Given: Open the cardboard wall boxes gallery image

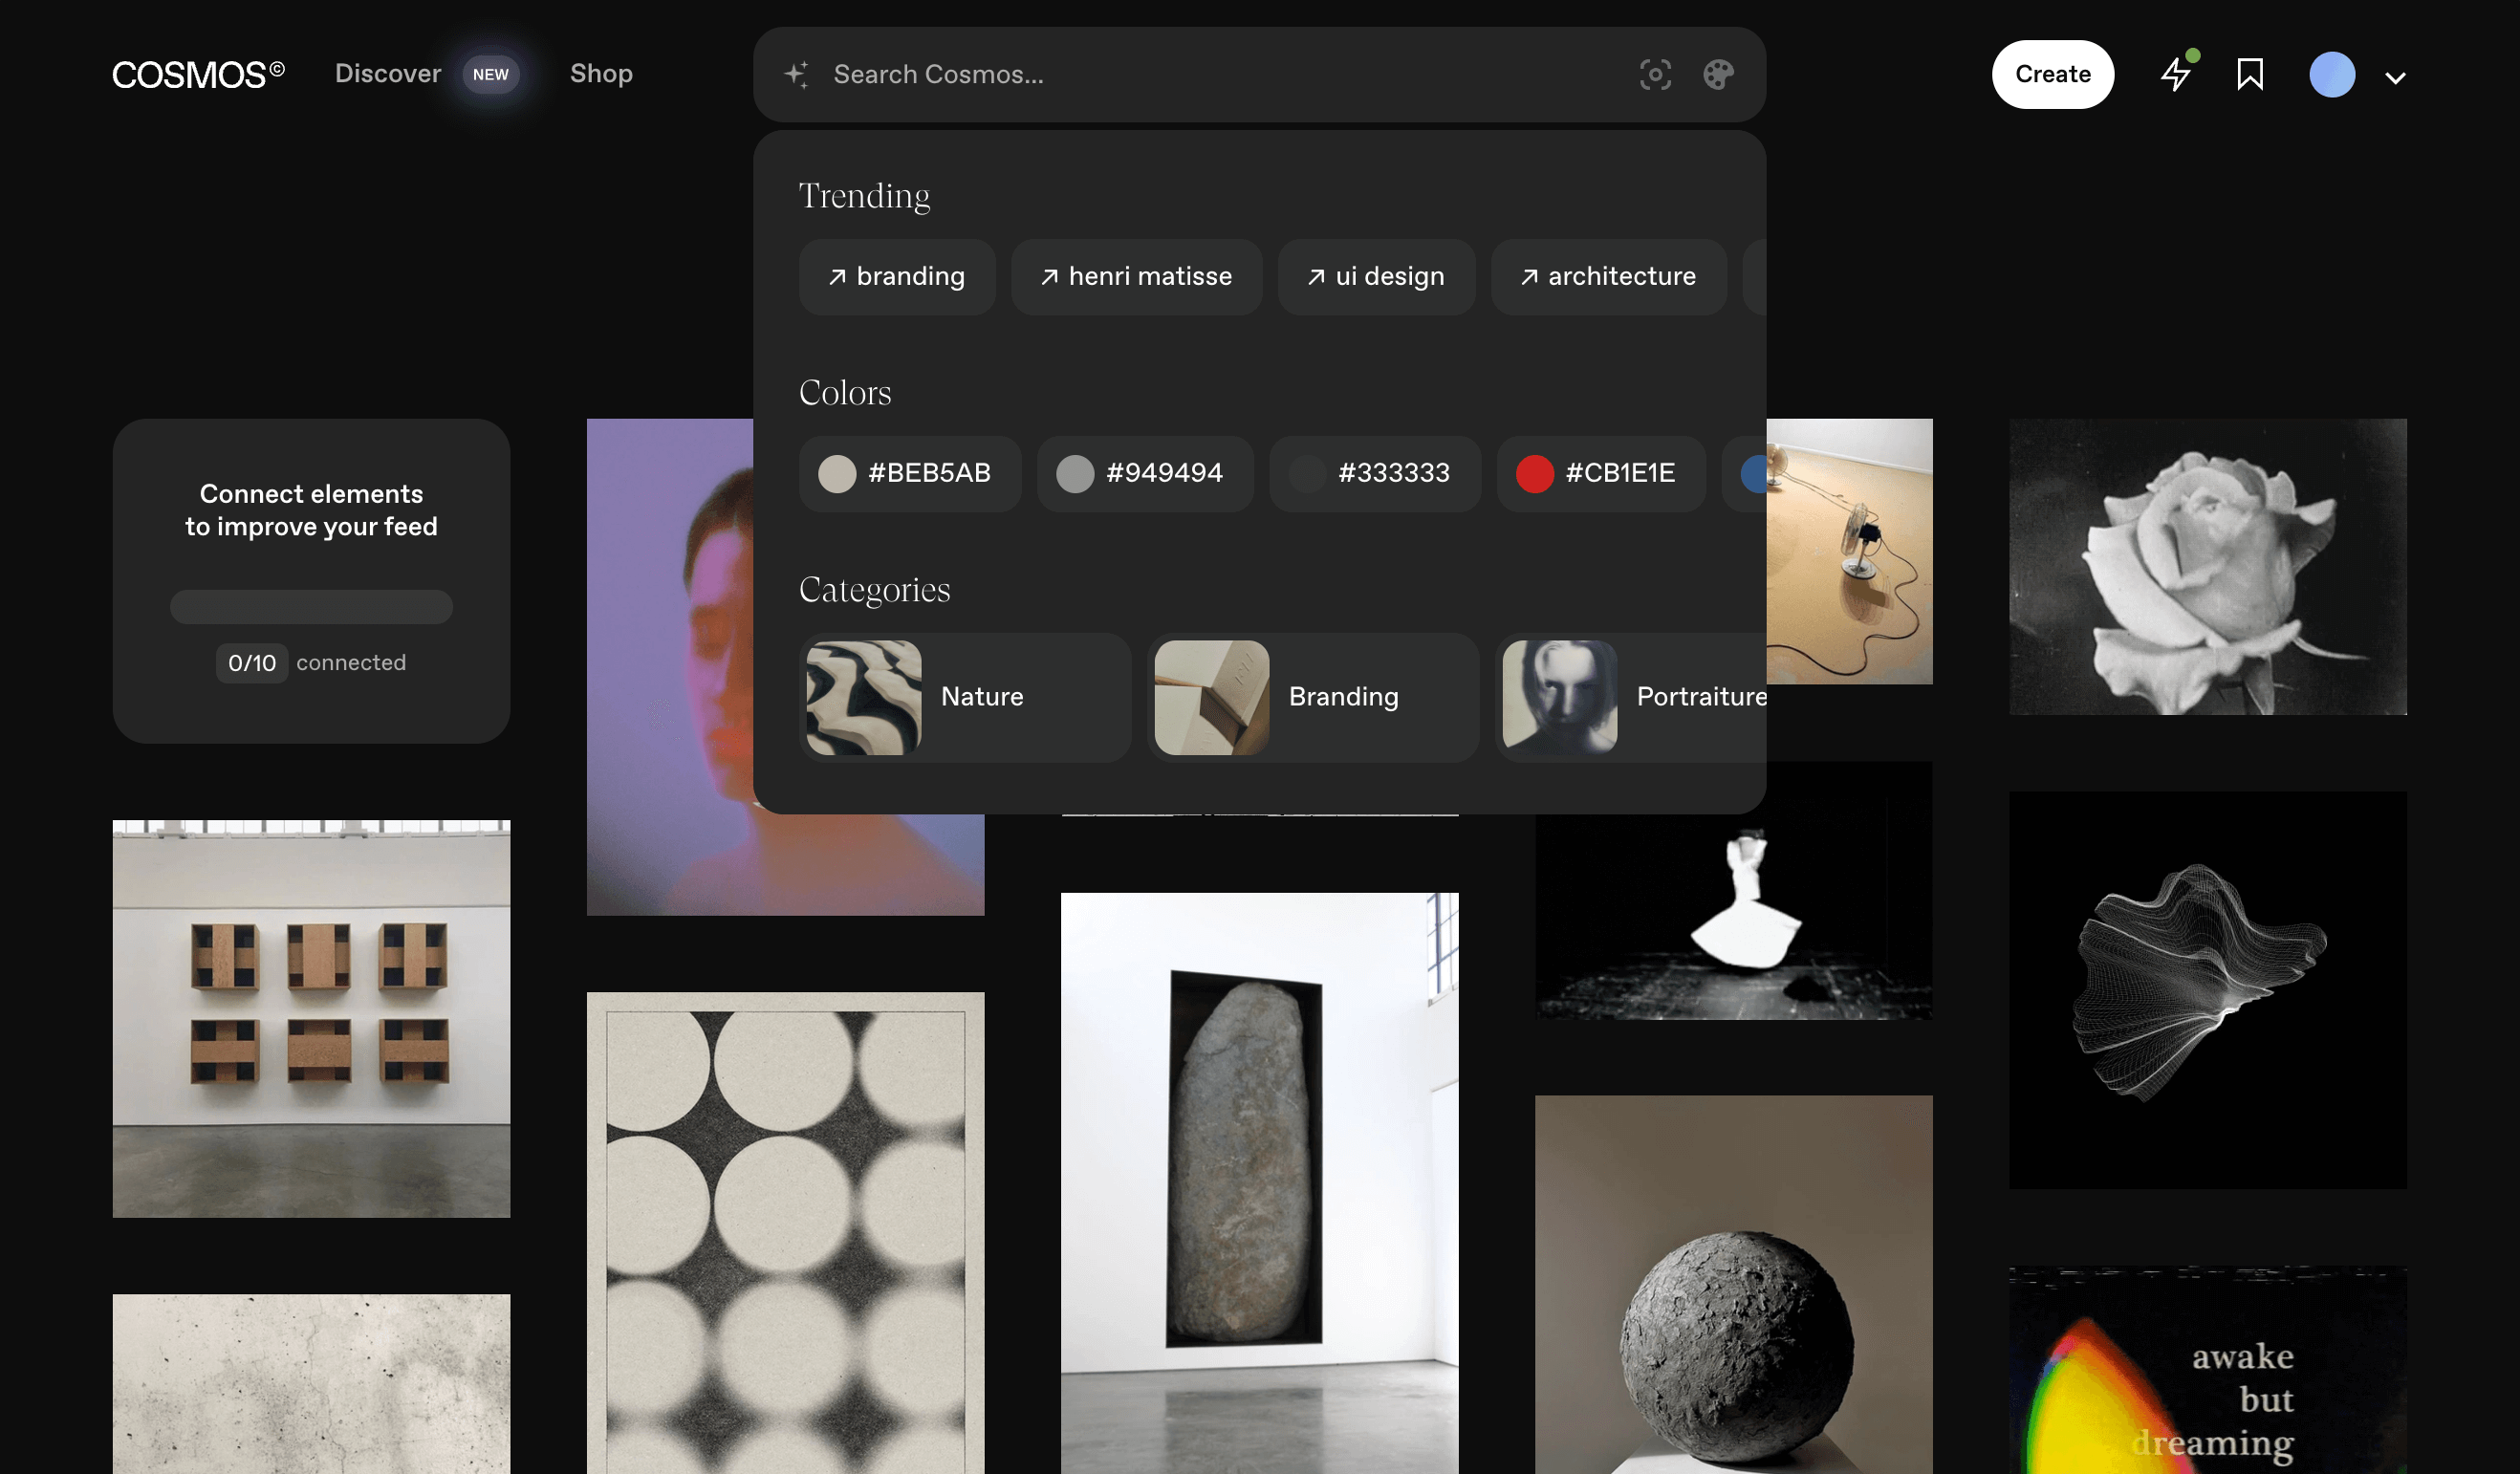Looking at the screenshot, I should tap(311, 1018).
